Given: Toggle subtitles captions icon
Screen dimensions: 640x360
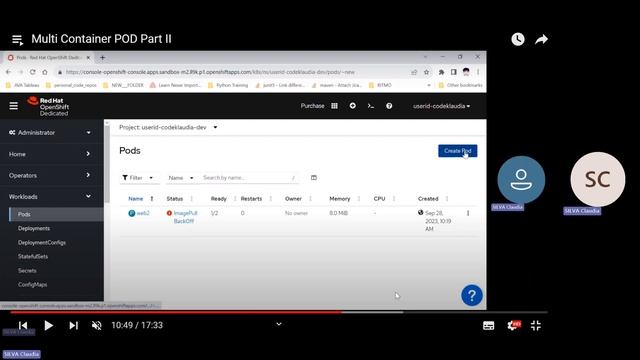Looking at the screenshot, I should (x=489, y=325).
